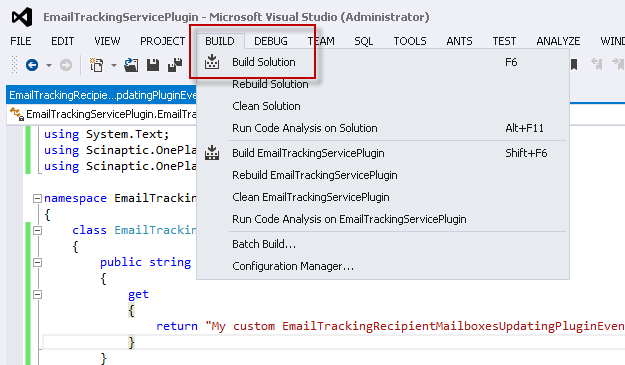Switch to EmailTrackingRecipie... document tab
The width and height of the screenshot is (625, 365).
(102, 95)
